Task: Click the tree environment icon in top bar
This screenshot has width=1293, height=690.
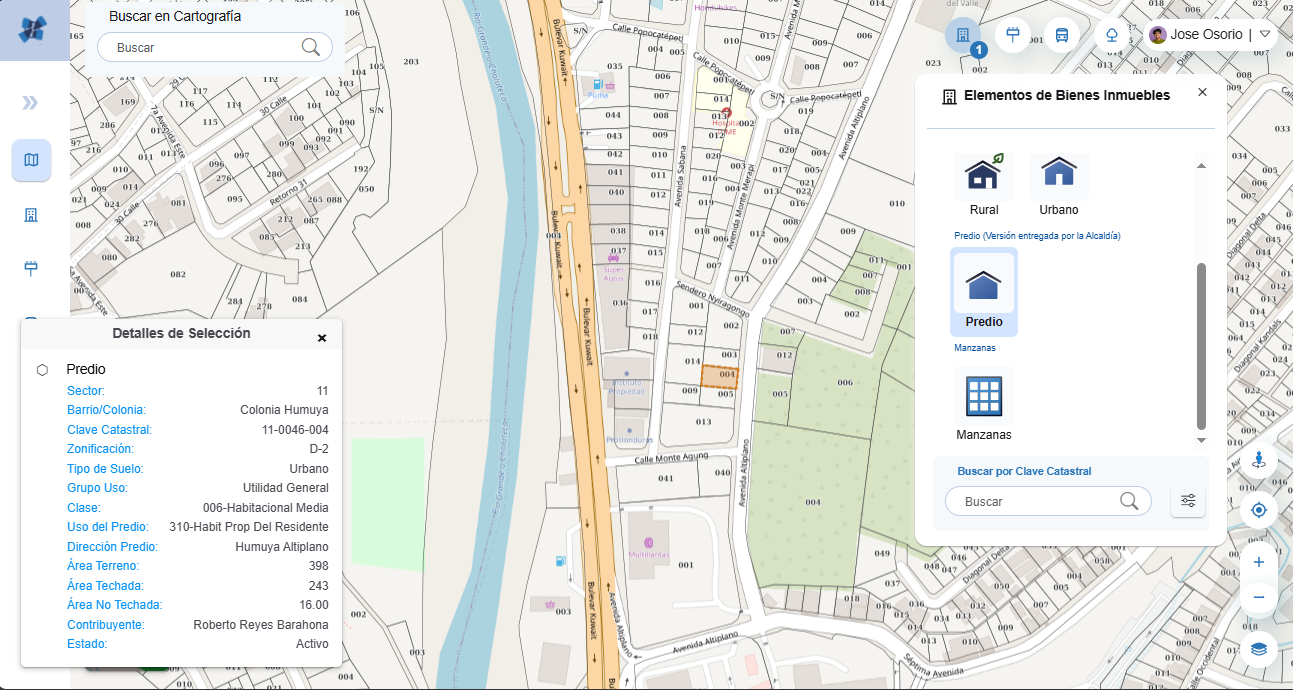Action: (1112, 35)
